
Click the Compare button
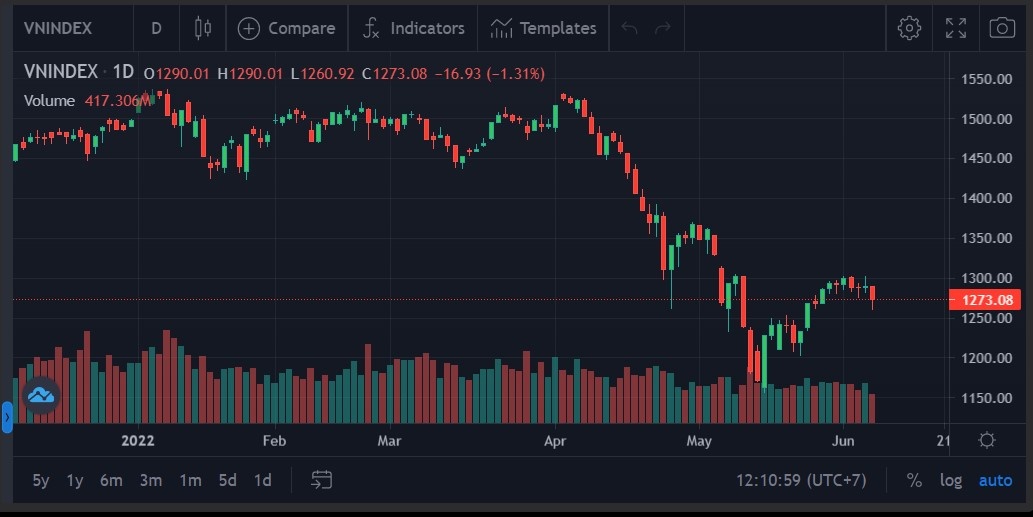pyautogui.click(x=287, y=28)
